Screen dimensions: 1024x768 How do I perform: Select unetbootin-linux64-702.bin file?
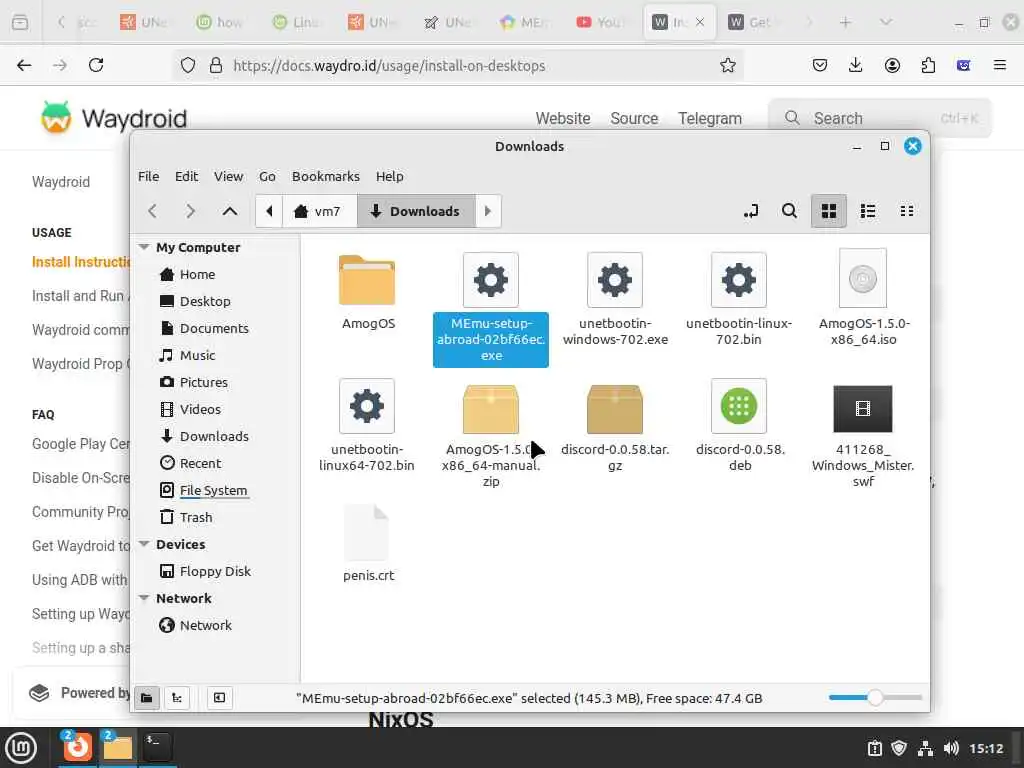pyautogui.click(x=367, y=426)
